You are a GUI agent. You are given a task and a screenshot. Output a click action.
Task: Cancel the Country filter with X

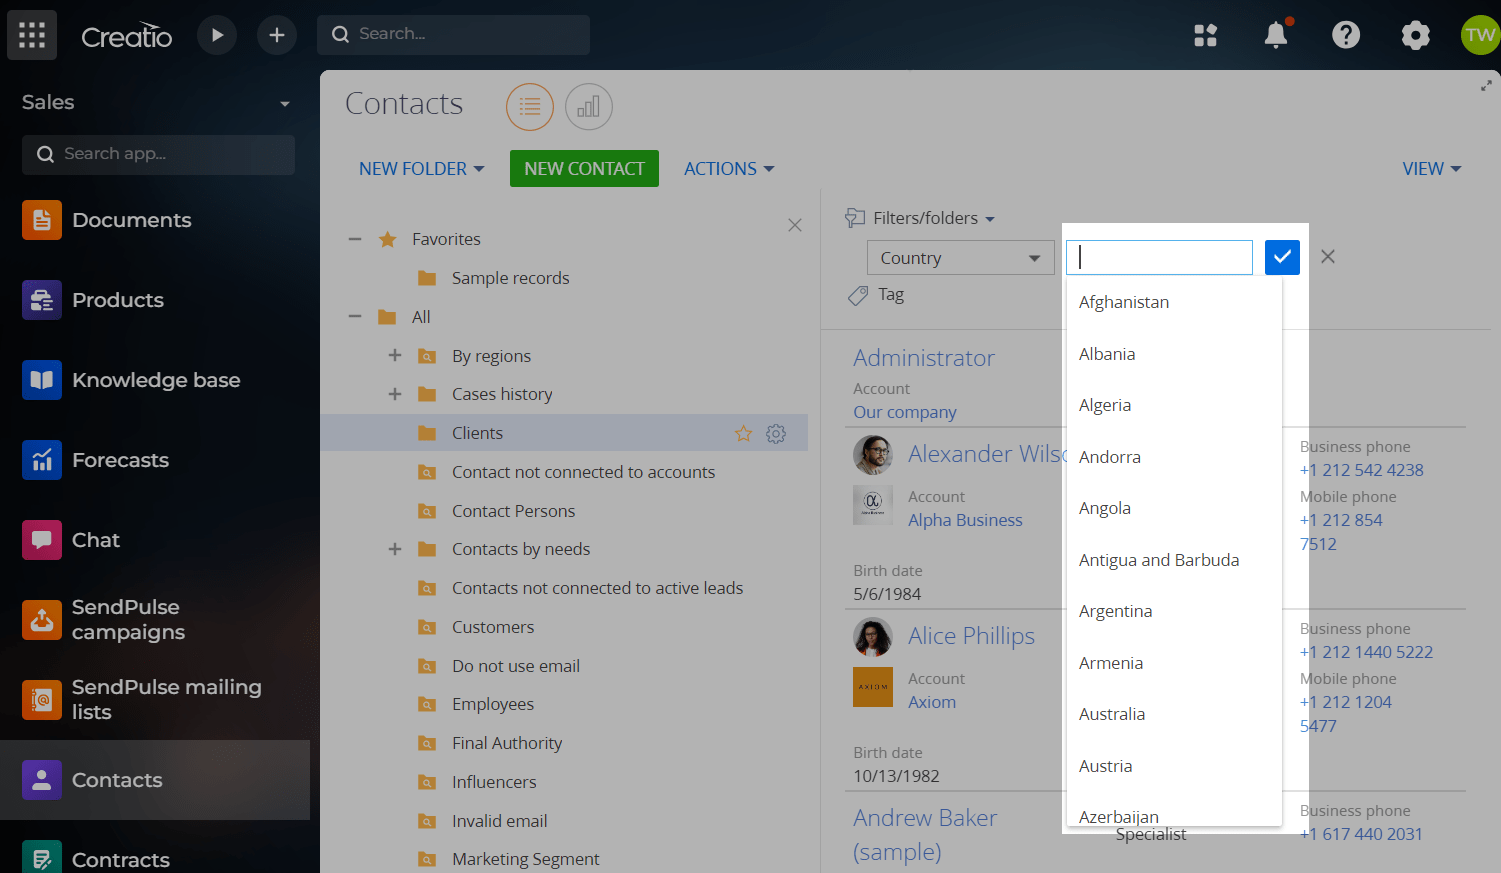coord(1327,257)
